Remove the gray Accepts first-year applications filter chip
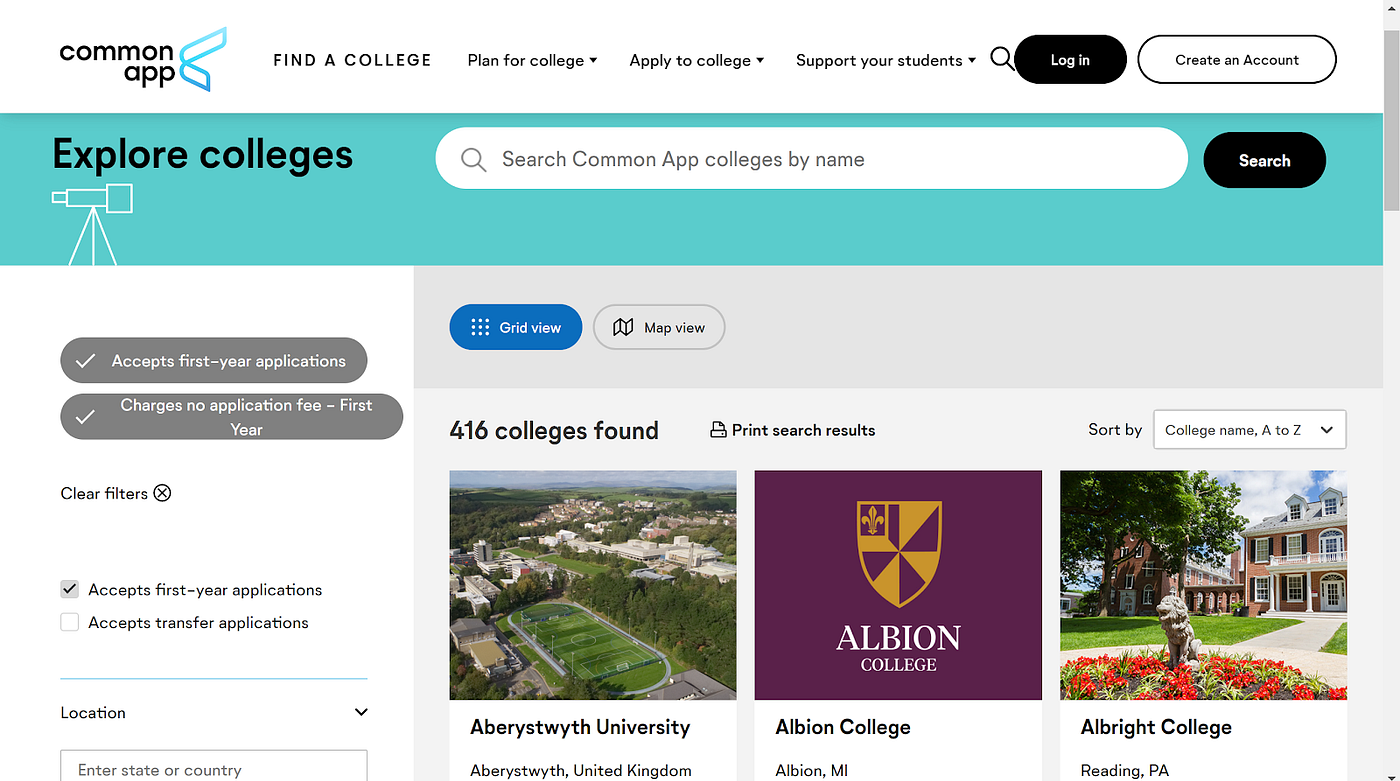The height and width of the screenshot is (781, 1400). point(214,361)
